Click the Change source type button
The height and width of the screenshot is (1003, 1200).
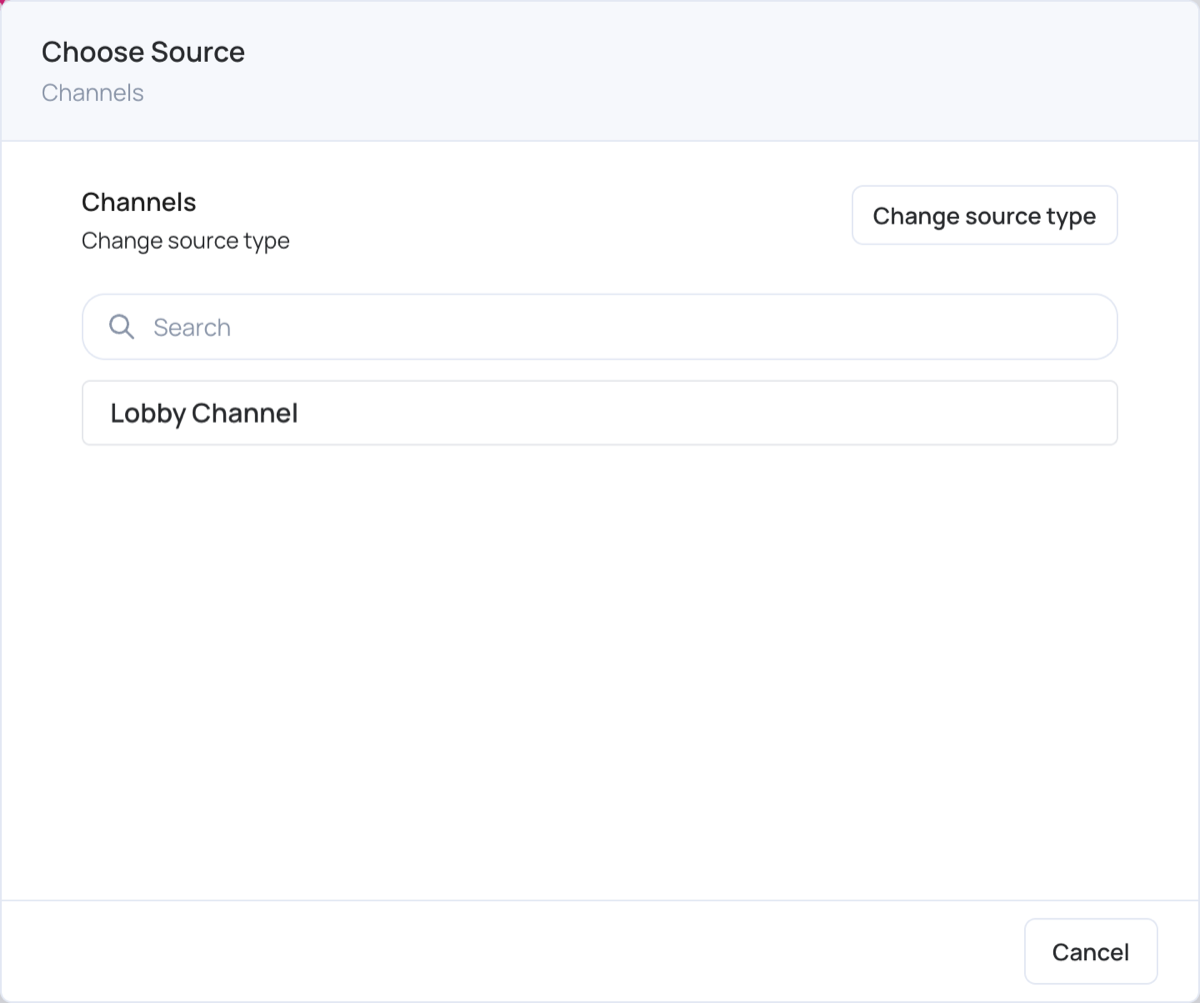(x=984, y=215)
